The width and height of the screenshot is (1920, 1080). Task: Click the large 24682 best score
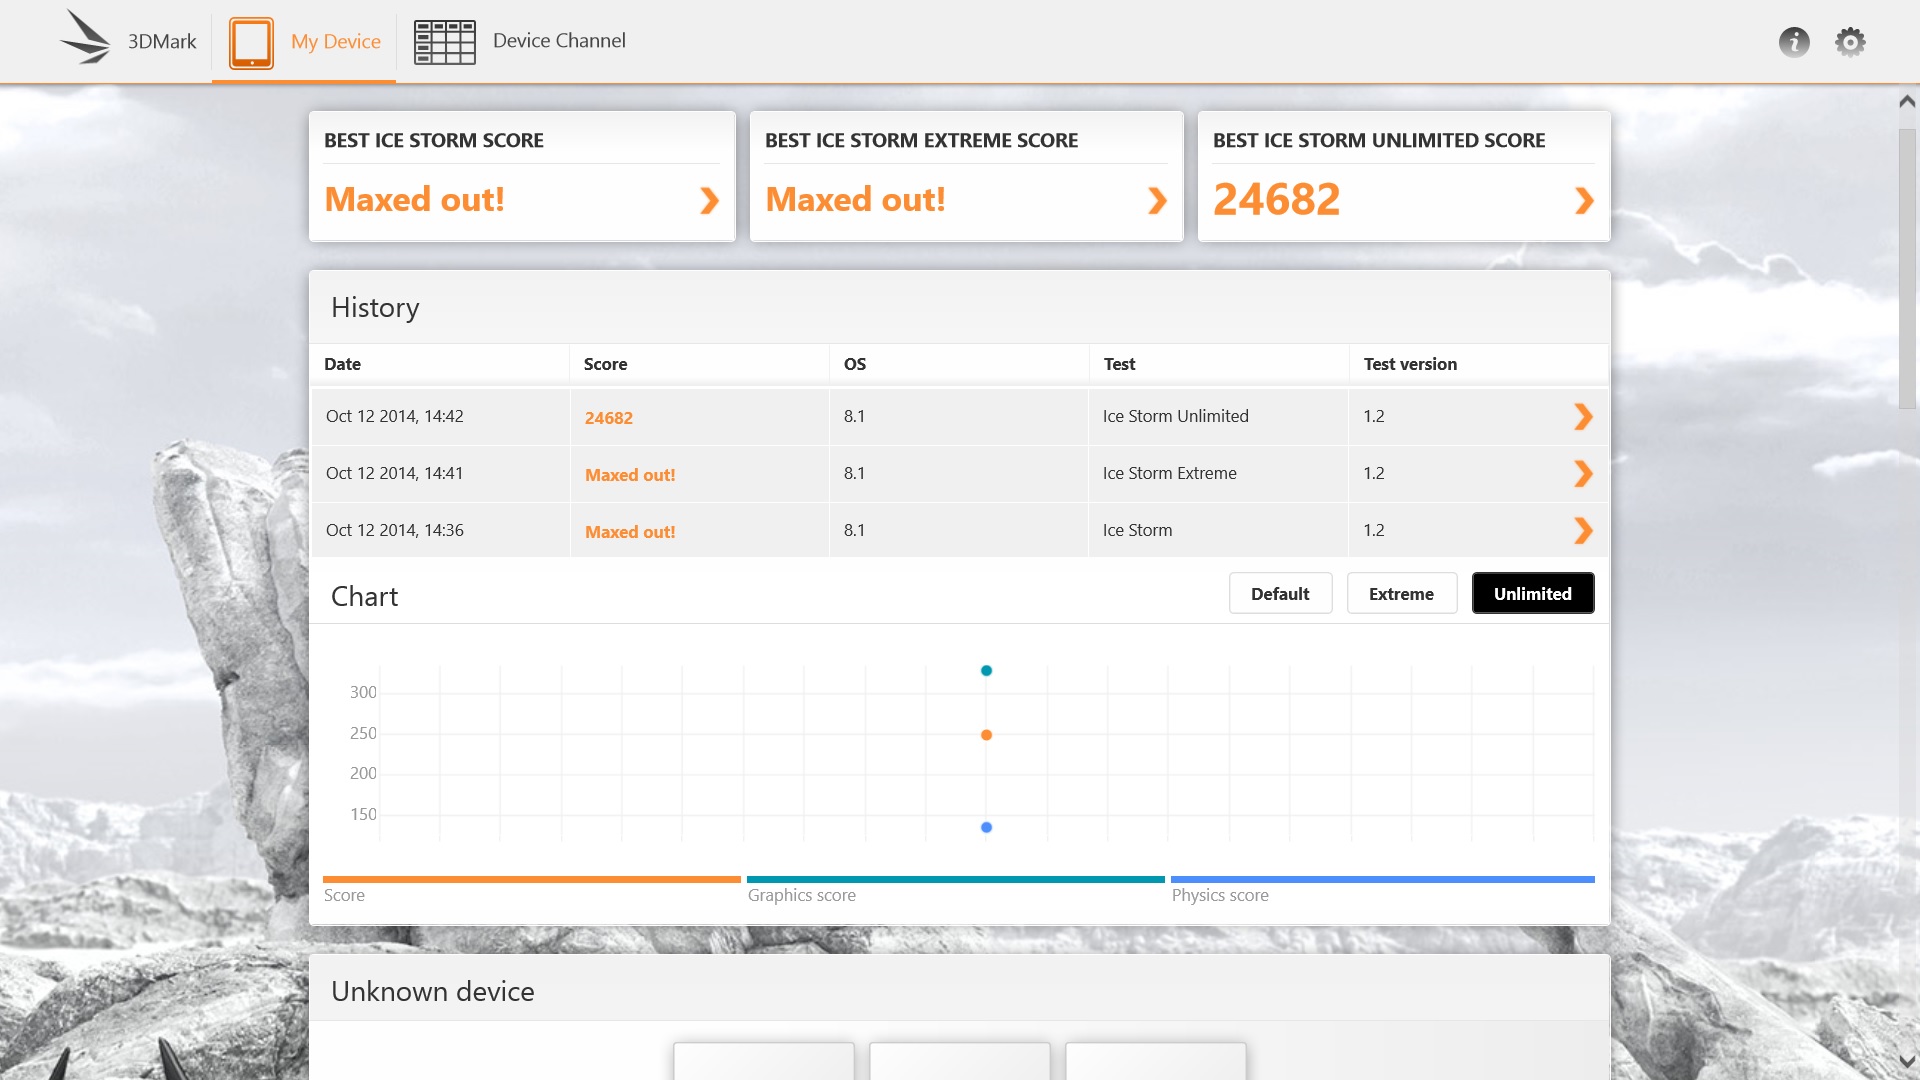(1276, 199)
